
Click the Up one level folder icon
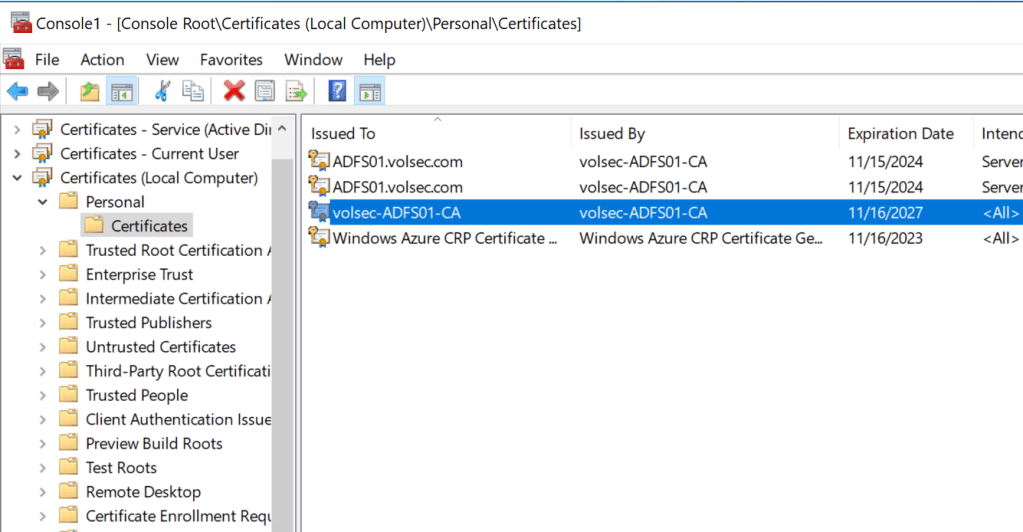pos(90,92)
